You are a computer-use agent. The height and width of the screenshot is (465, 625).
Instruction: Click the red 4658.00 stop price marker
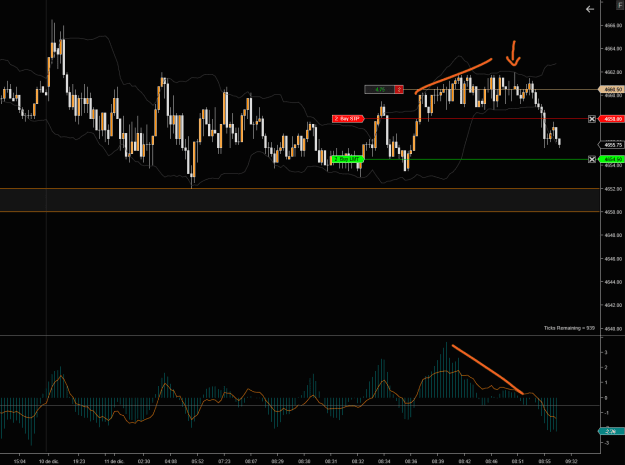click(x=612, y=119)
